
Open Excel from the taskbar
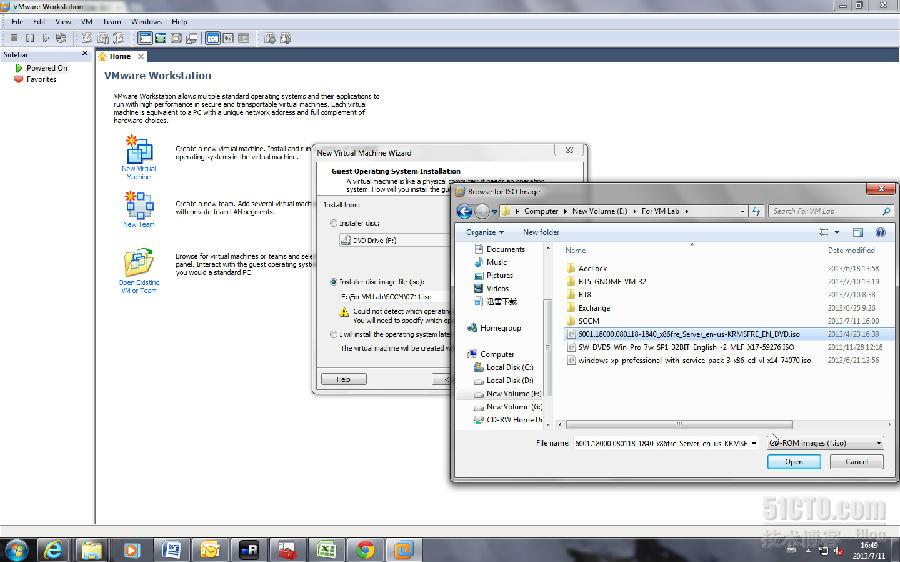click(x=326, y=550)
